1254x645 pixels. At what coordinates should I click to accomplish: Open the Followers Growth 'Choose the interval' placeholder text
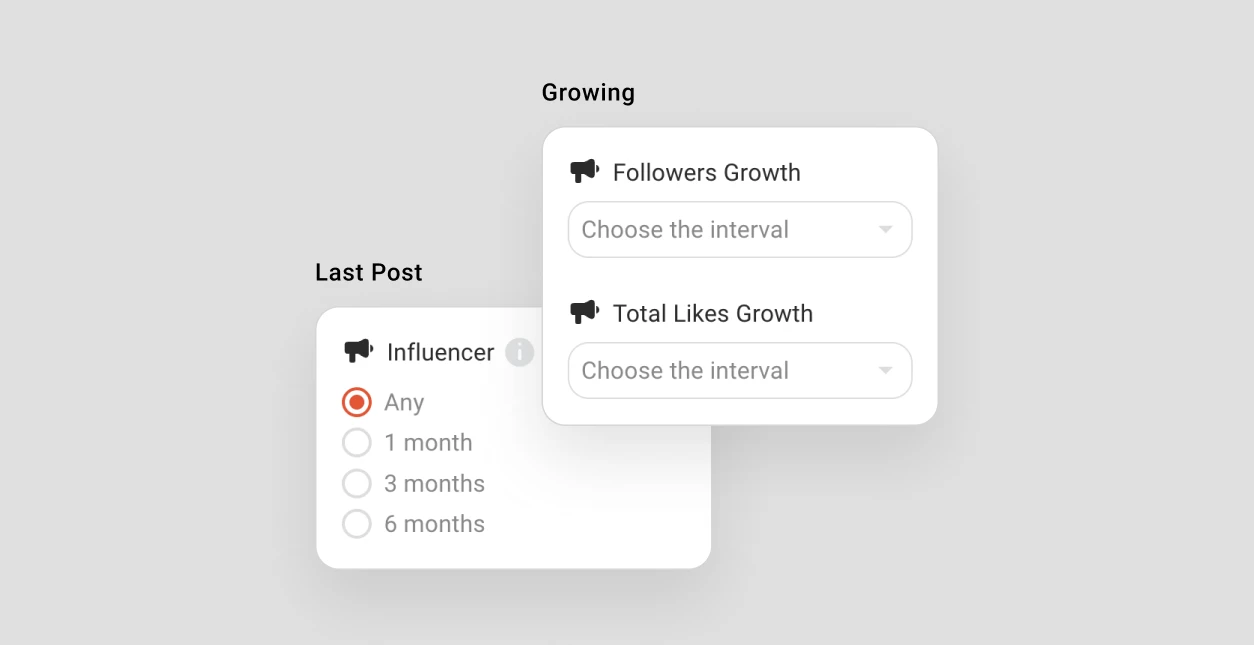[685, 230]
